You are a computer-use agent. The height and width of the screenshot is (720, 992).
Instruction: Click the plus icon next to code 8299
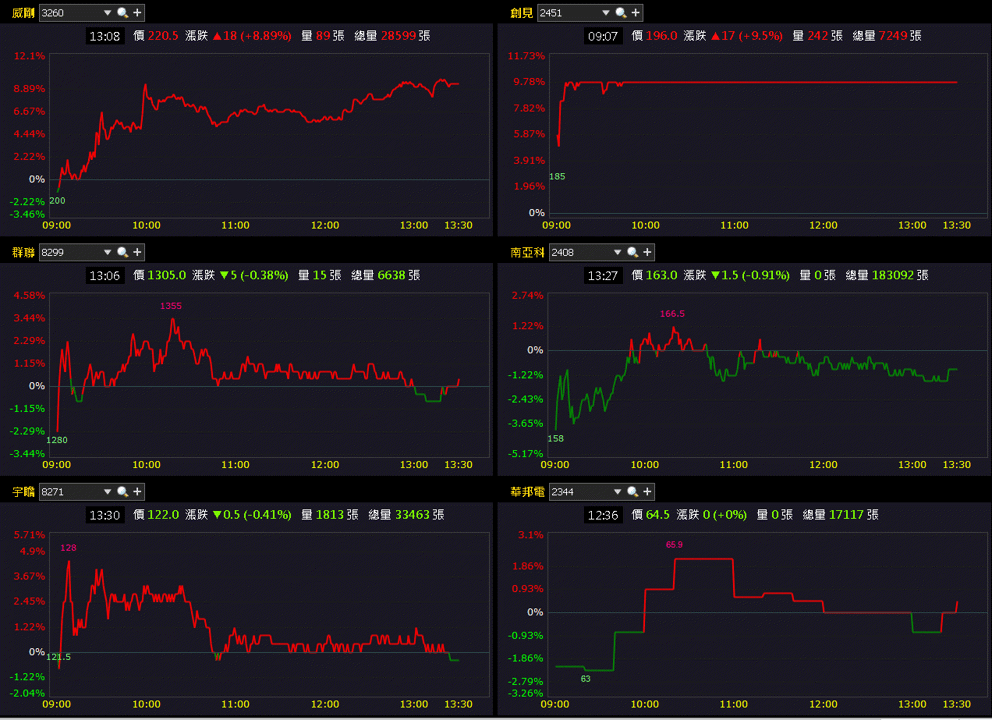[137, 252]
